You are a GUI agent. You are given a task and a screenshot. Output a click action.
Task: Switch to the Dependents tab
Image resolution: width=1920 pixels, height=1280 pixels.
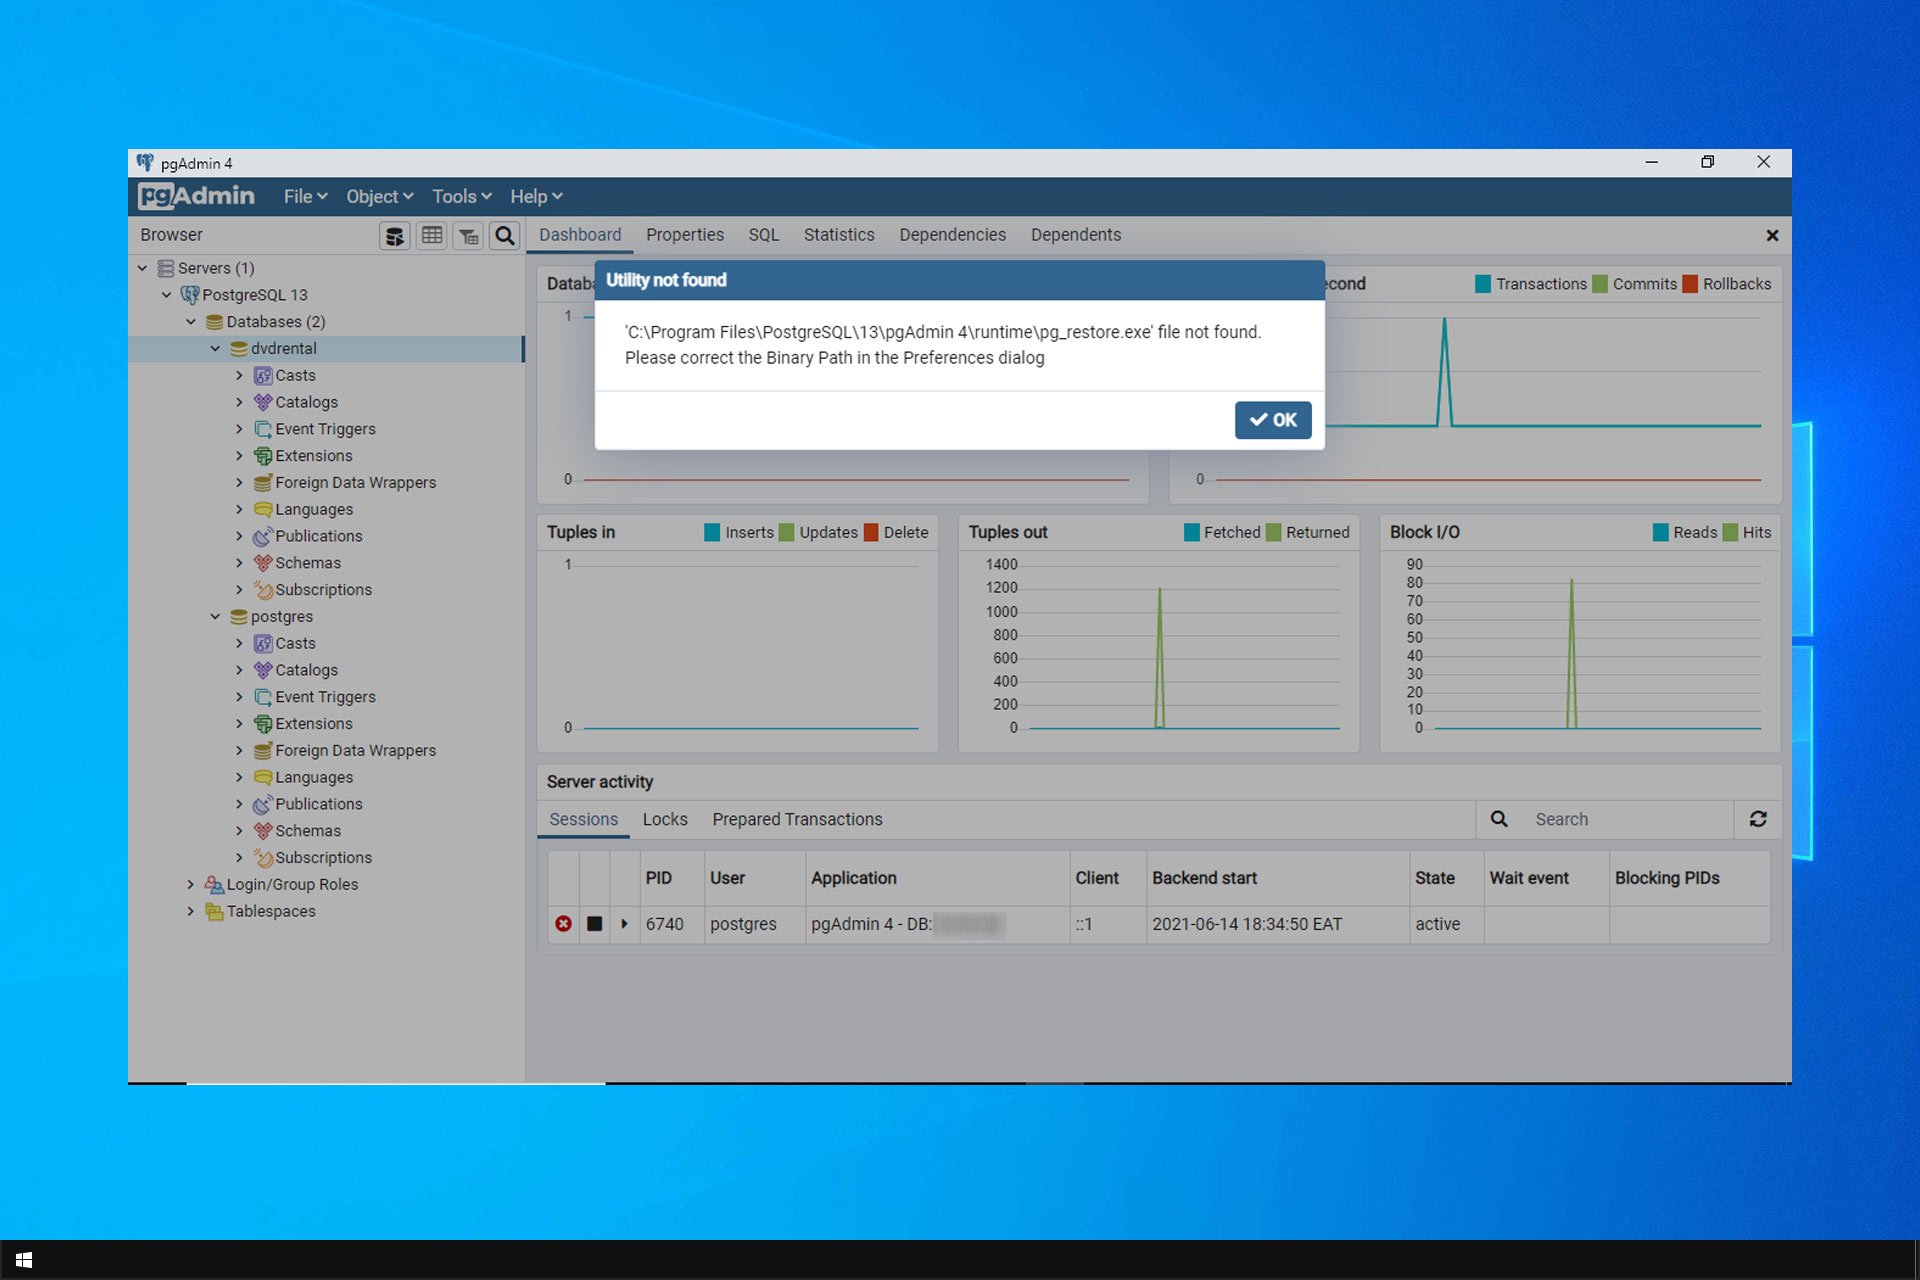pyautogui.click(x=1076, y=235)
